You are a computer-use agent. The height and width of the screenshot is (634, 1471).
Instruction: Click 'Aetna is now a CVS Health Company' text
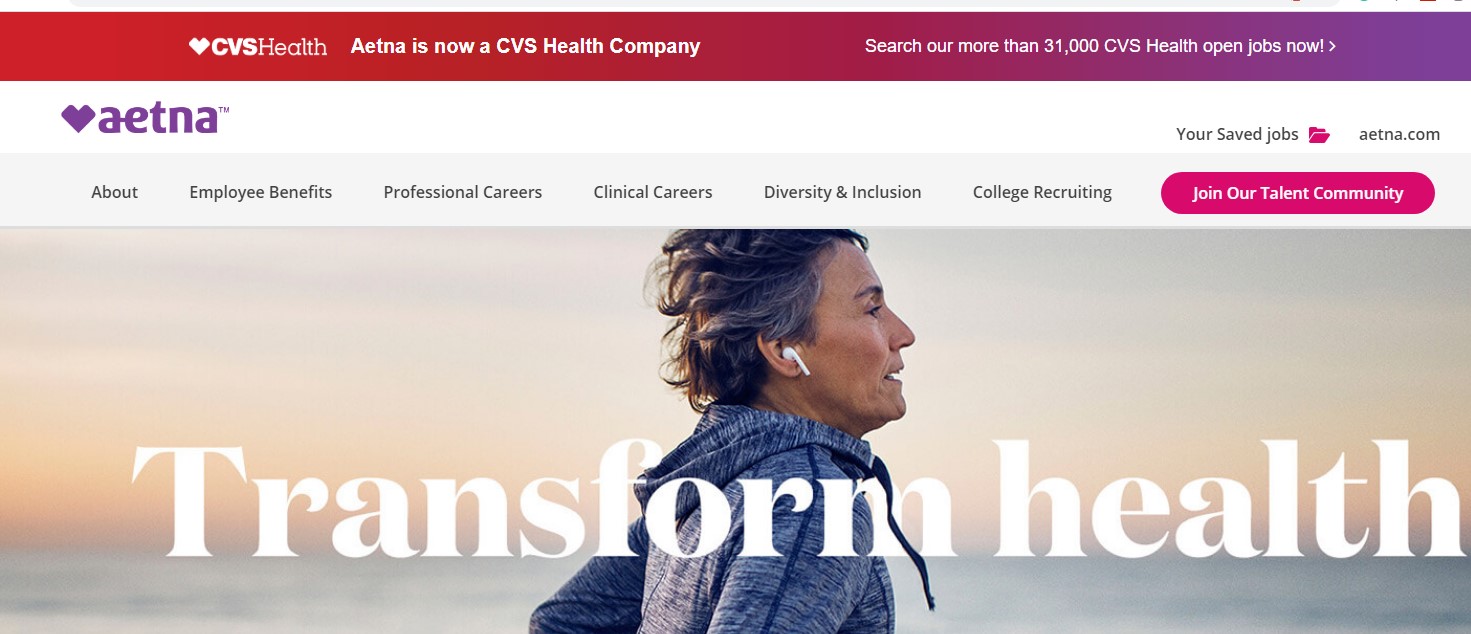tap(525, 46)
